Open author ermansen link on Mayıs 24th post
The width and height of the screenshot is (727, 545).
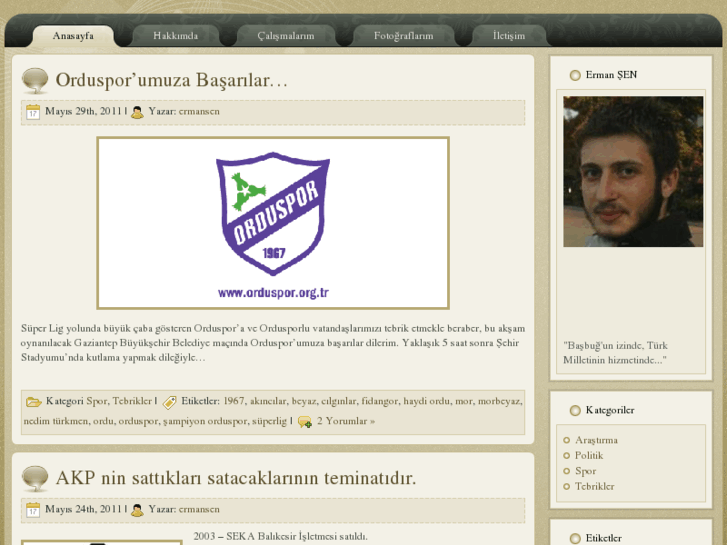point(199,509)
